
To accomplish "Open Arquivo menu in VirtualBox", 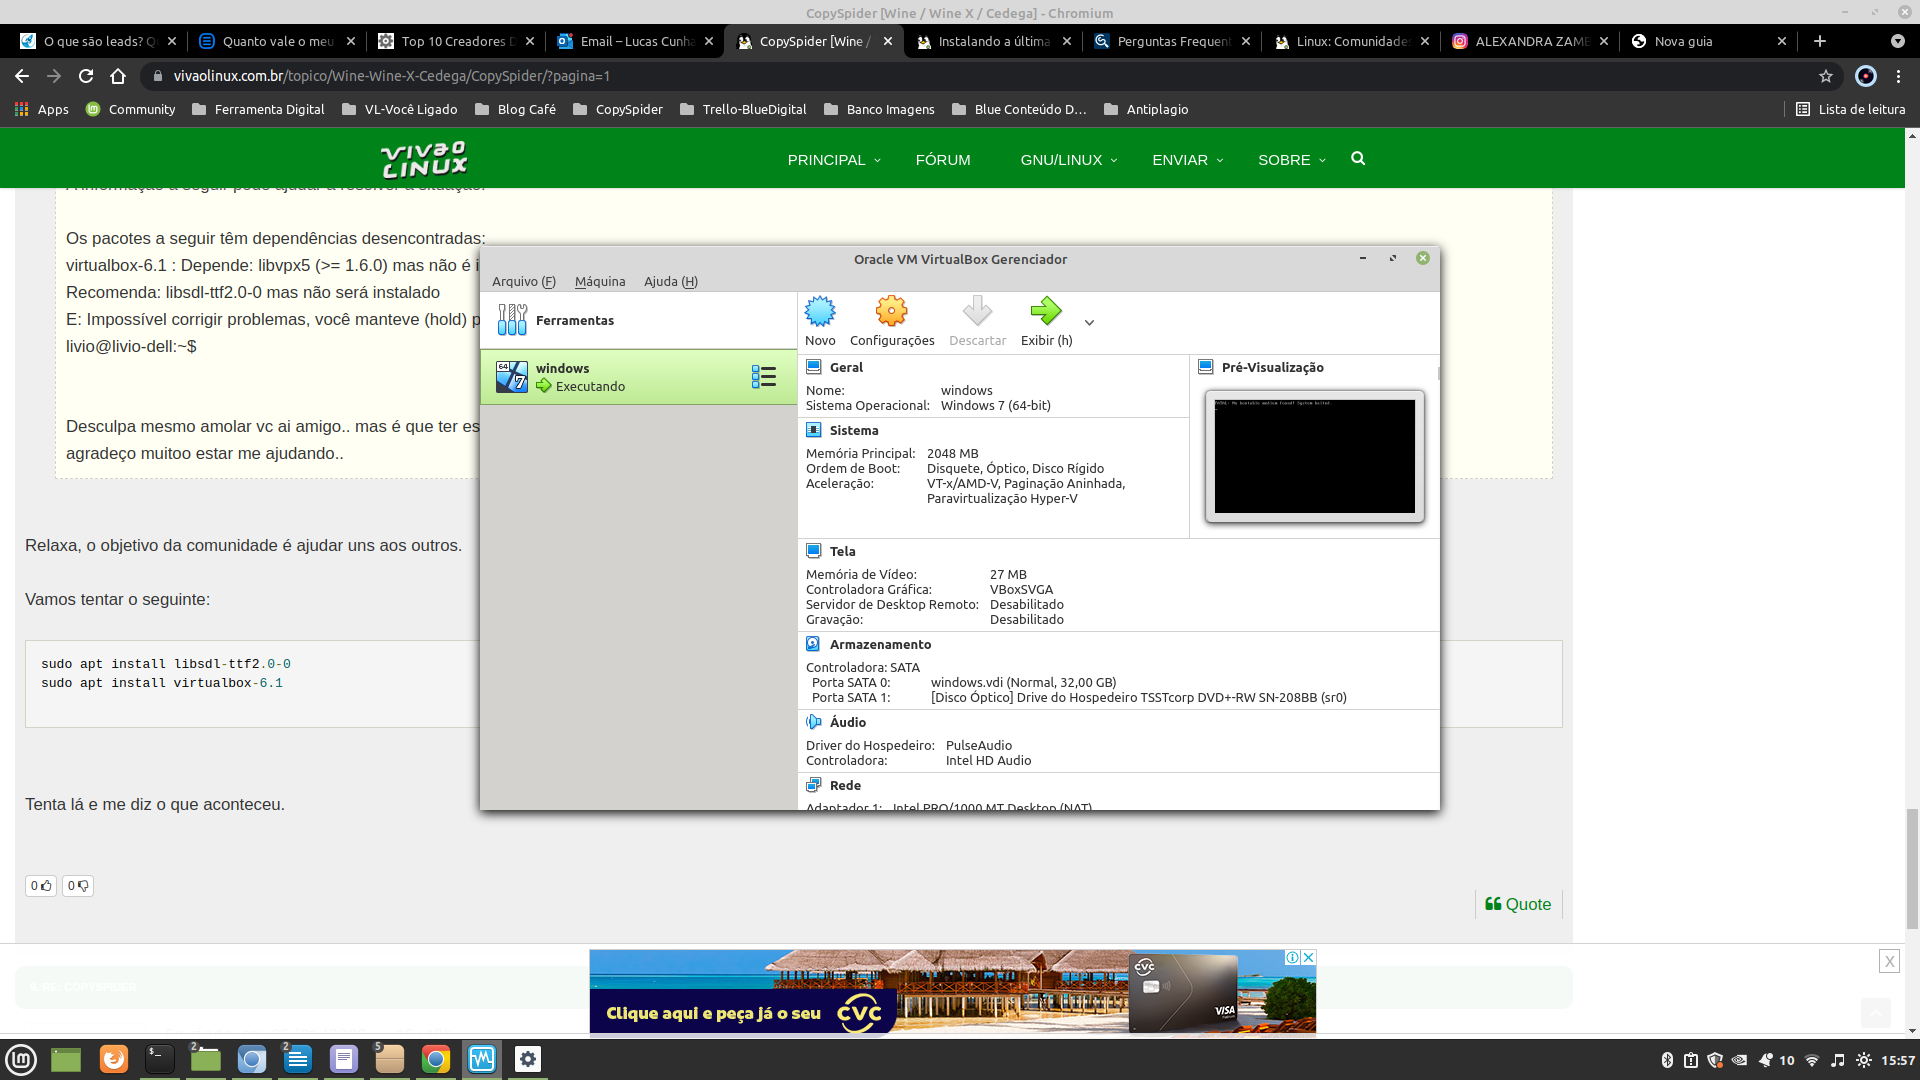I will pos(523,281).
